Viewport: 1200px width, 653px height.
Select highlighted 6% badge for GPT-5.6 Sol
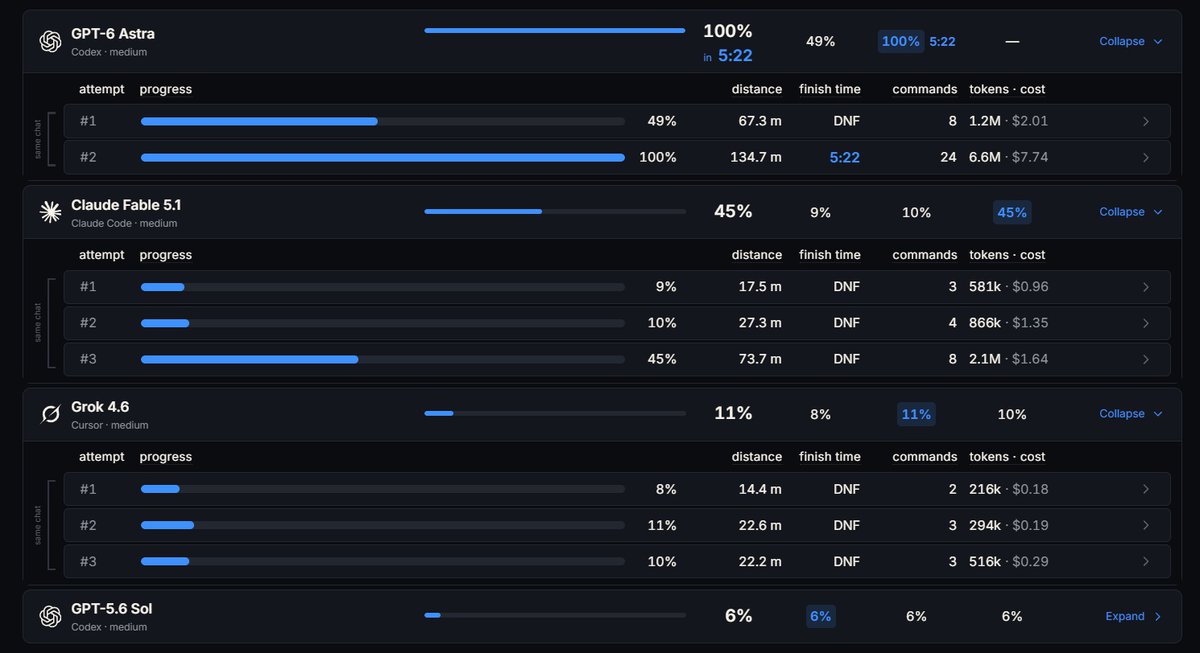pos(821,616)
